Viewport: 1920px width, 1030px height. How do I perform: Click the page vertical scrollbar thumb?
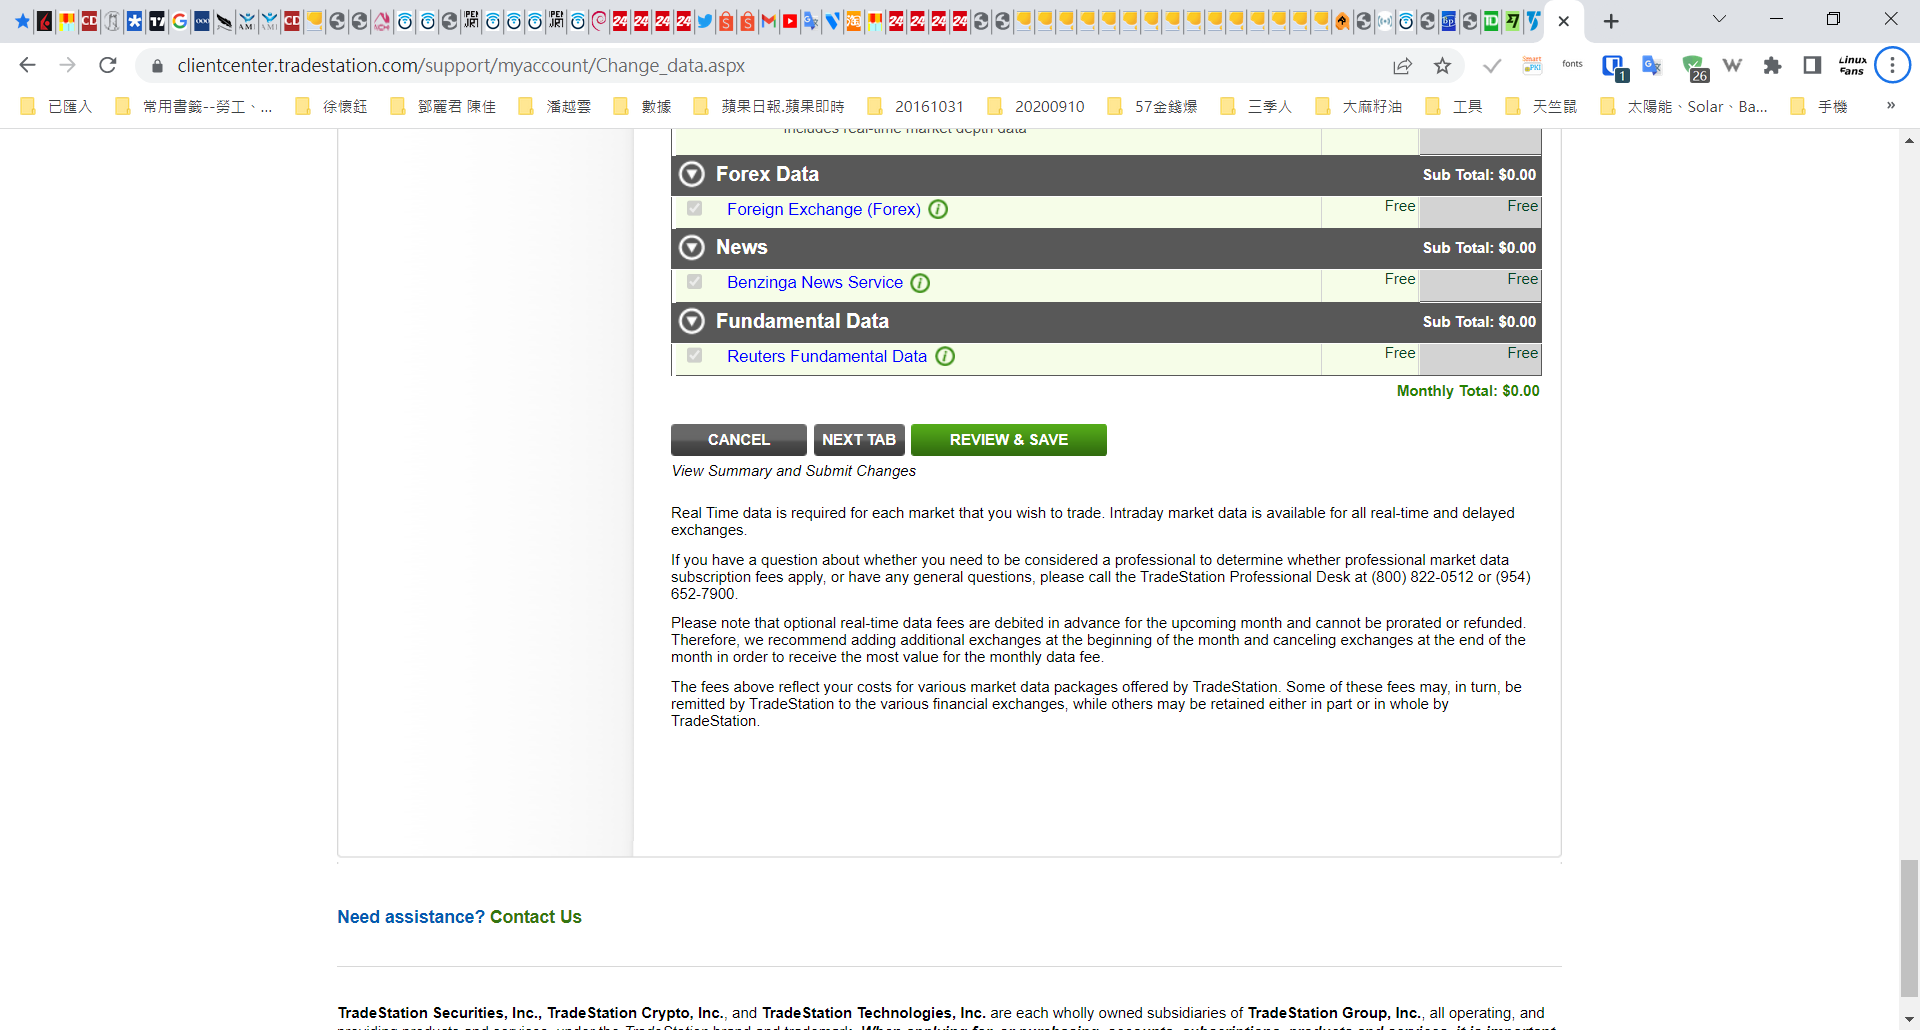tap(1909, 928)
